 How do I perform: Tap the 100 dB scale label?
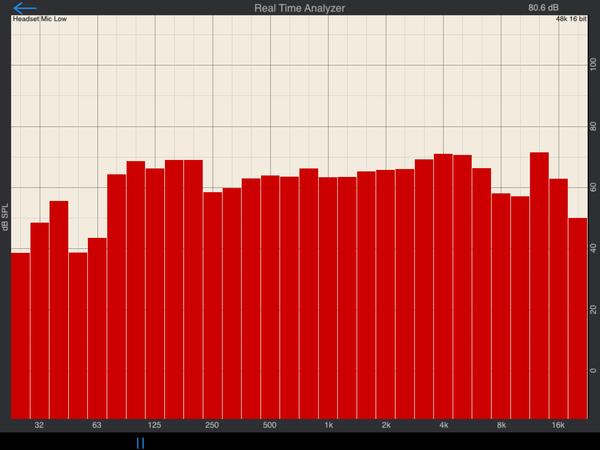click(593, 64)
